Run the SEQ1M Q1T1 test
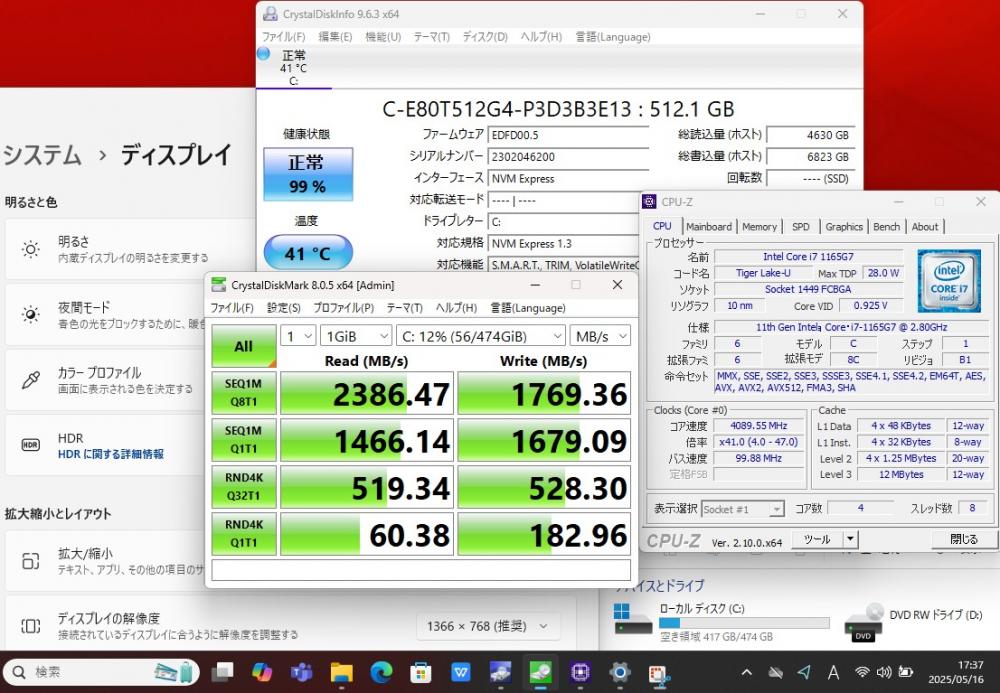Screen dimensions: 1000x693 coord(244,440)
